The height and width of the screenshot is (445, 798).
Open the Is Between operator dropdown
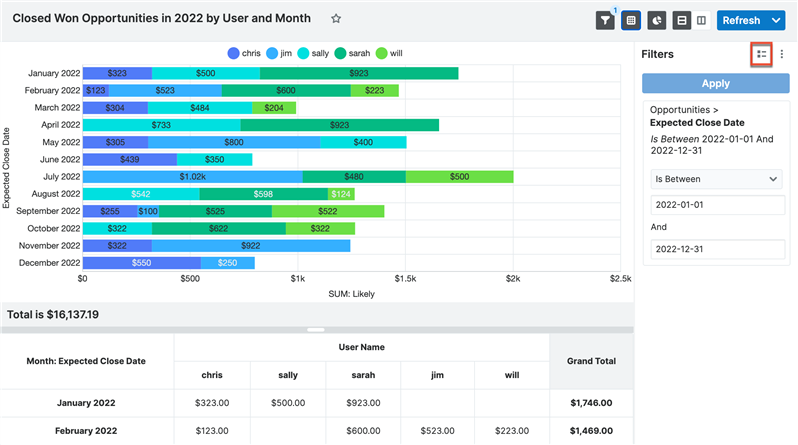(716, 179)
